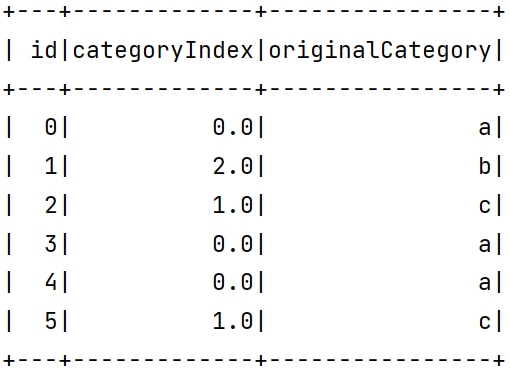The width and height of the screenshot is (510, 372).
Task: Select originalCategory c in last row
Action: 485,322
